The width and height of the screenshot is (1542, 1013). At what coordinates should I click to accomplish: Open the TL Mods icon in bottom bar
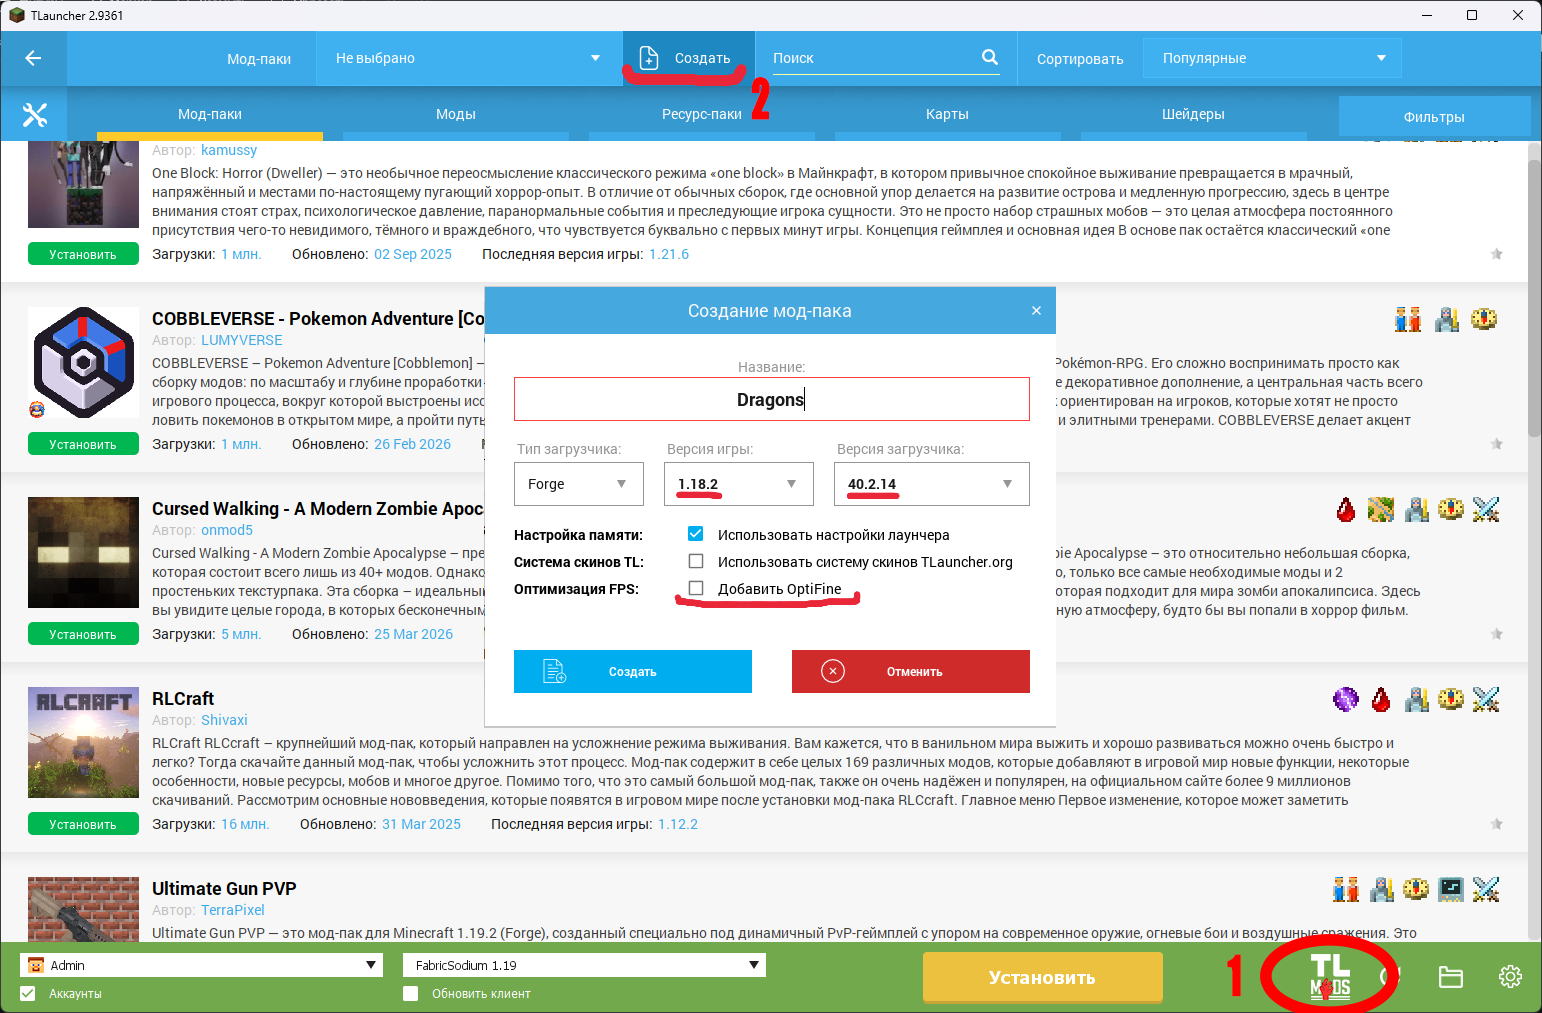pyautogui.click(x=1330, y=976)
